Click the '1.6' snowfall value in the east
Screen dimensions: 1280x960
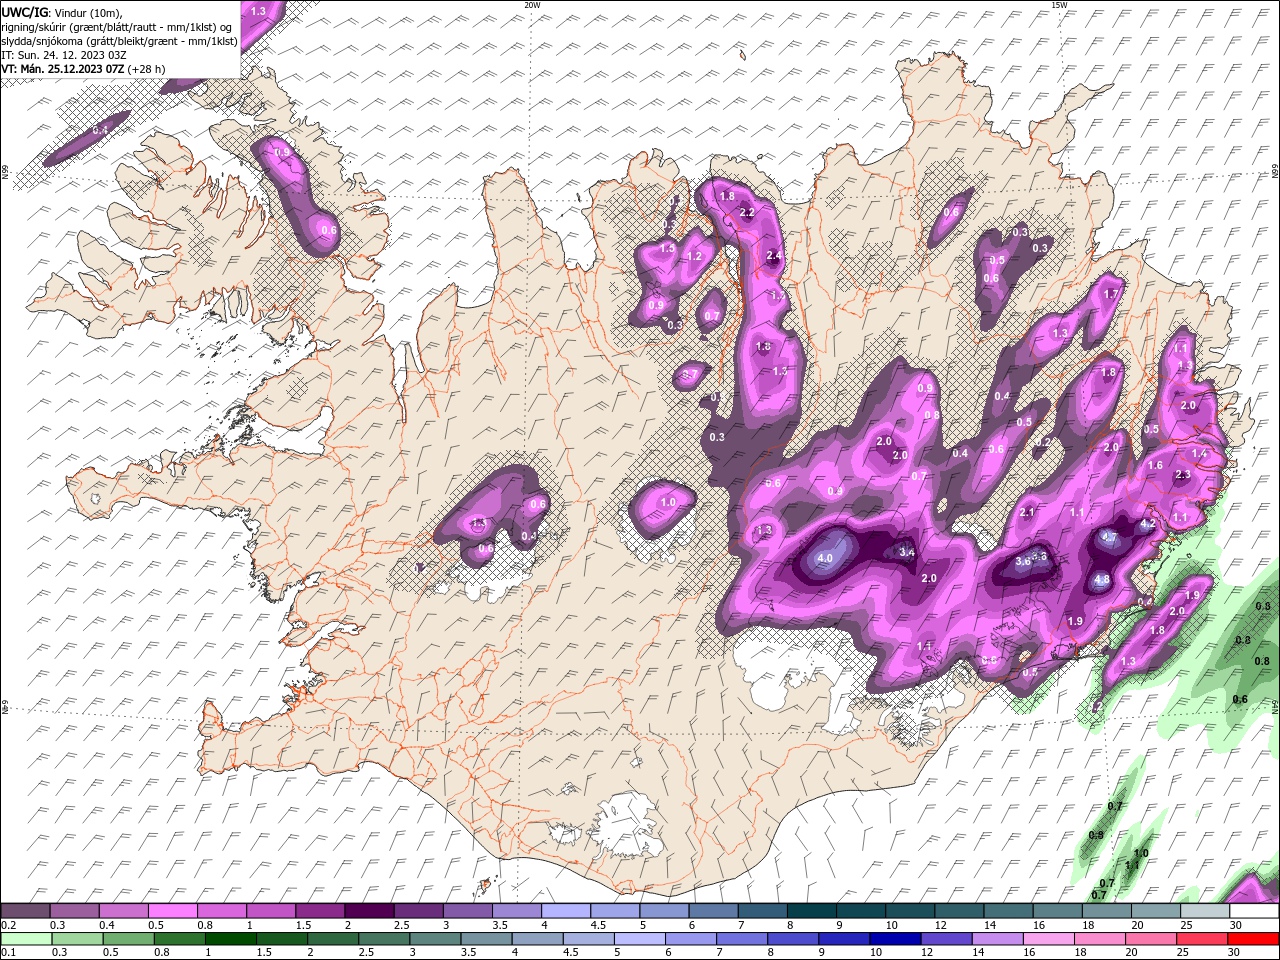(1155, 466)
